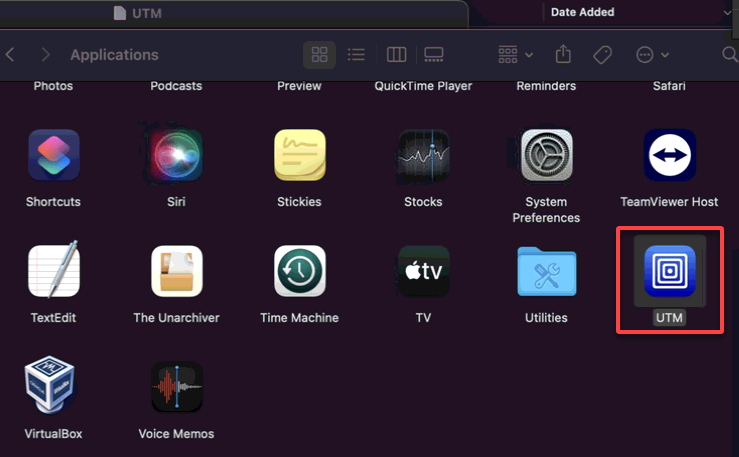Launch the VirtualBox app
This screenshot has width=739, height=457.
(x=53, y=388)
